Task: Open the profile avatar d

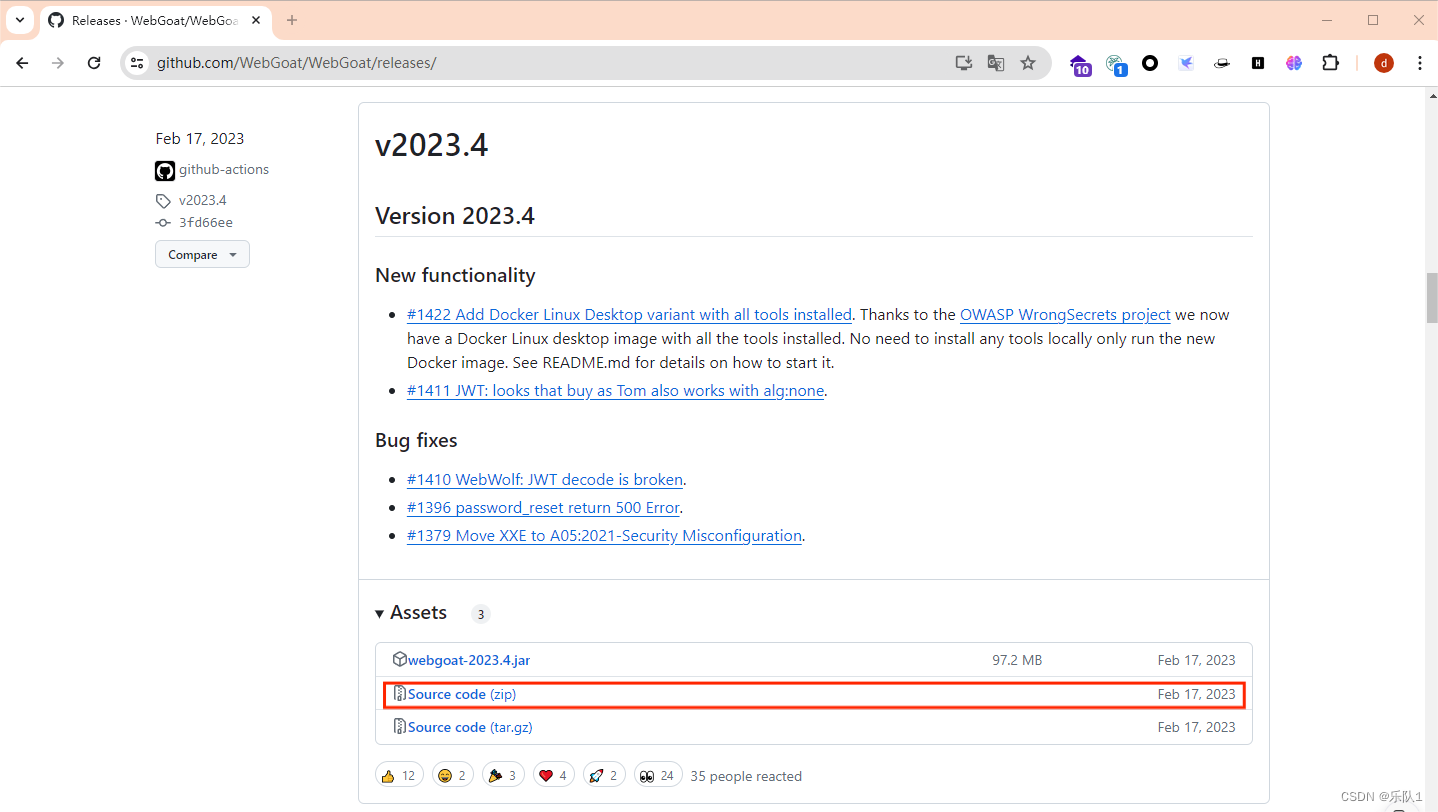Action: [1384, 63]
